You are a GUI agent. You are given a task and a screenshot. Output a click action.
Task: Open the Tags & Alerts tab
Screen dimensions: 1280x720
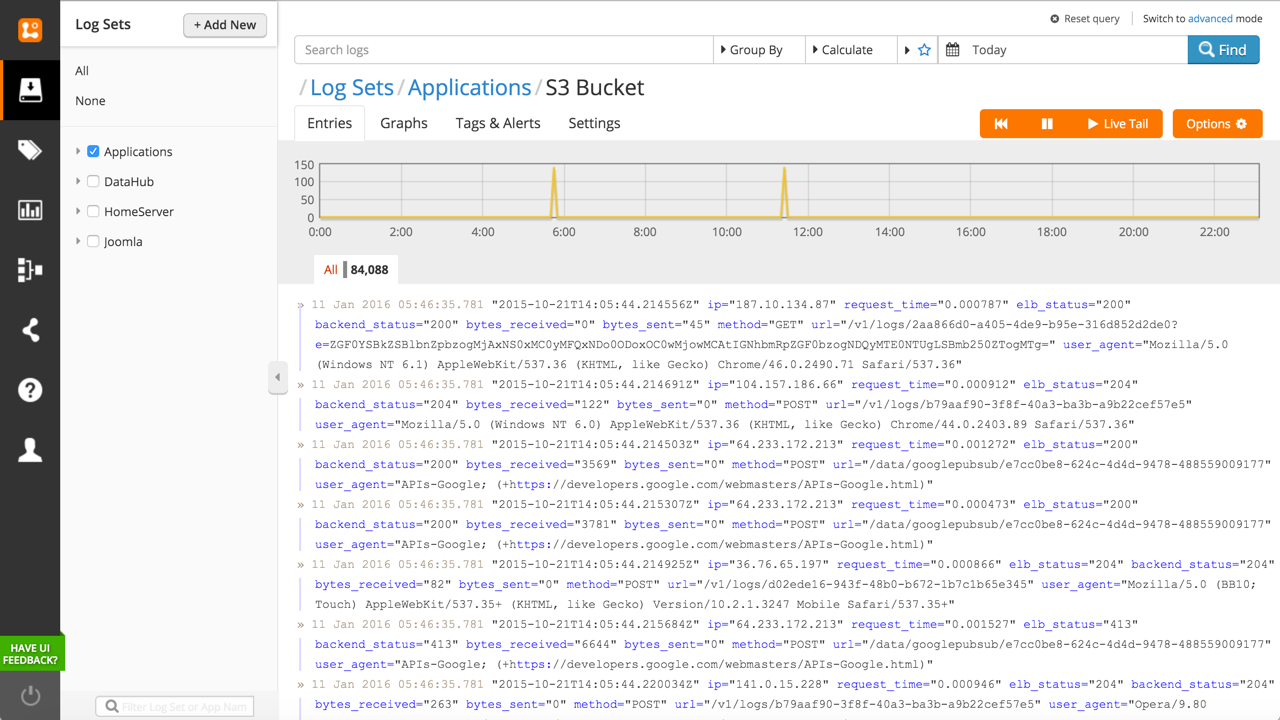498,123
